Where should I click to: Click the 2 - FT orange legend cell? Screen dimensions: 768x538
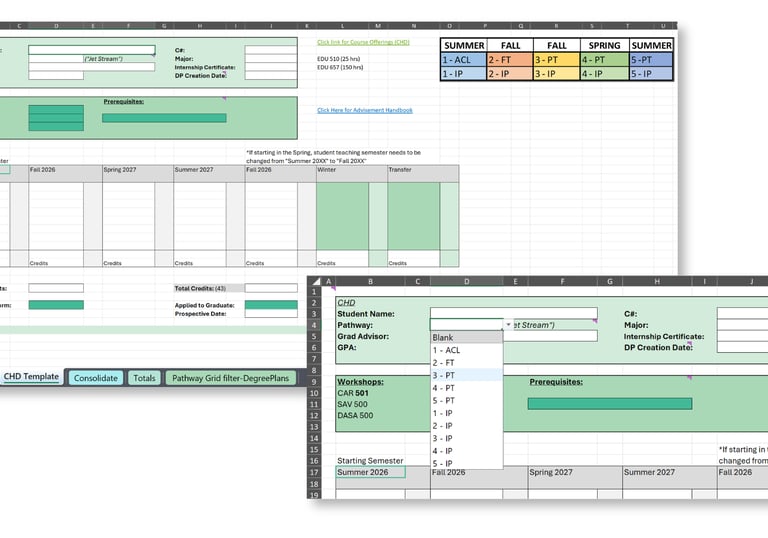(509, 60)
